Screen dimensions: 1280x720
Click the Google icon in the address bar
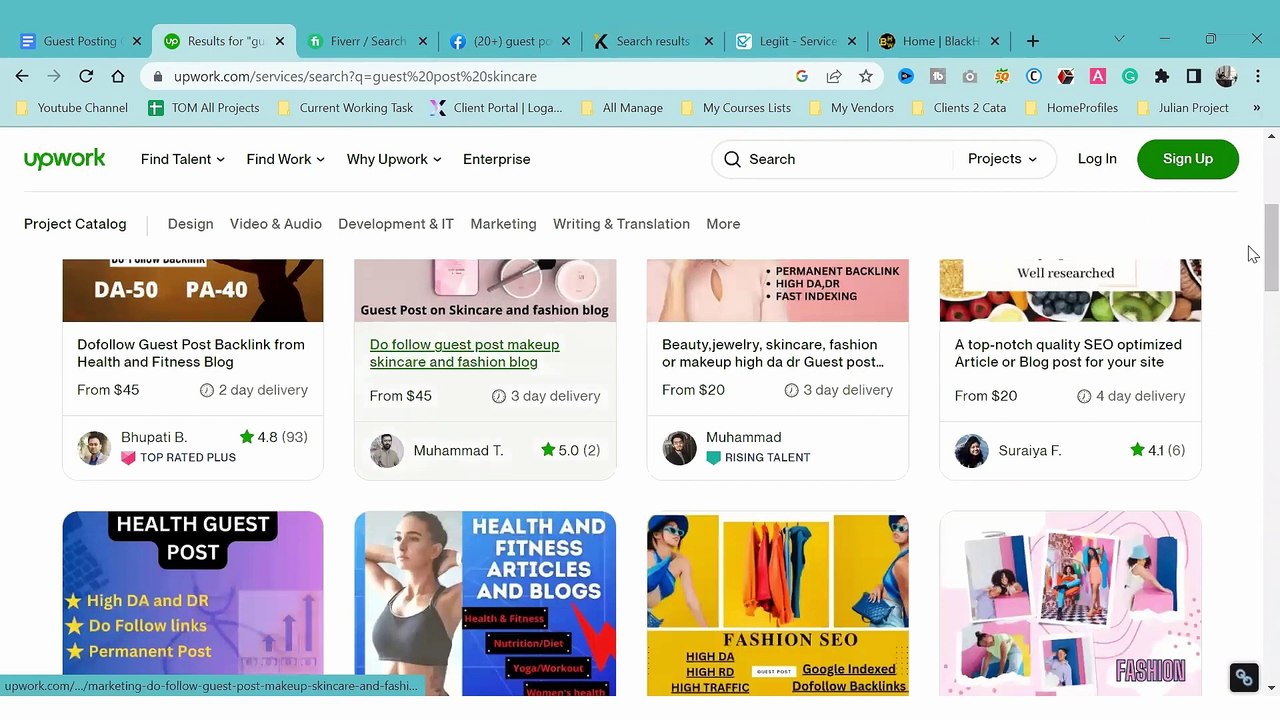point(802,76)
